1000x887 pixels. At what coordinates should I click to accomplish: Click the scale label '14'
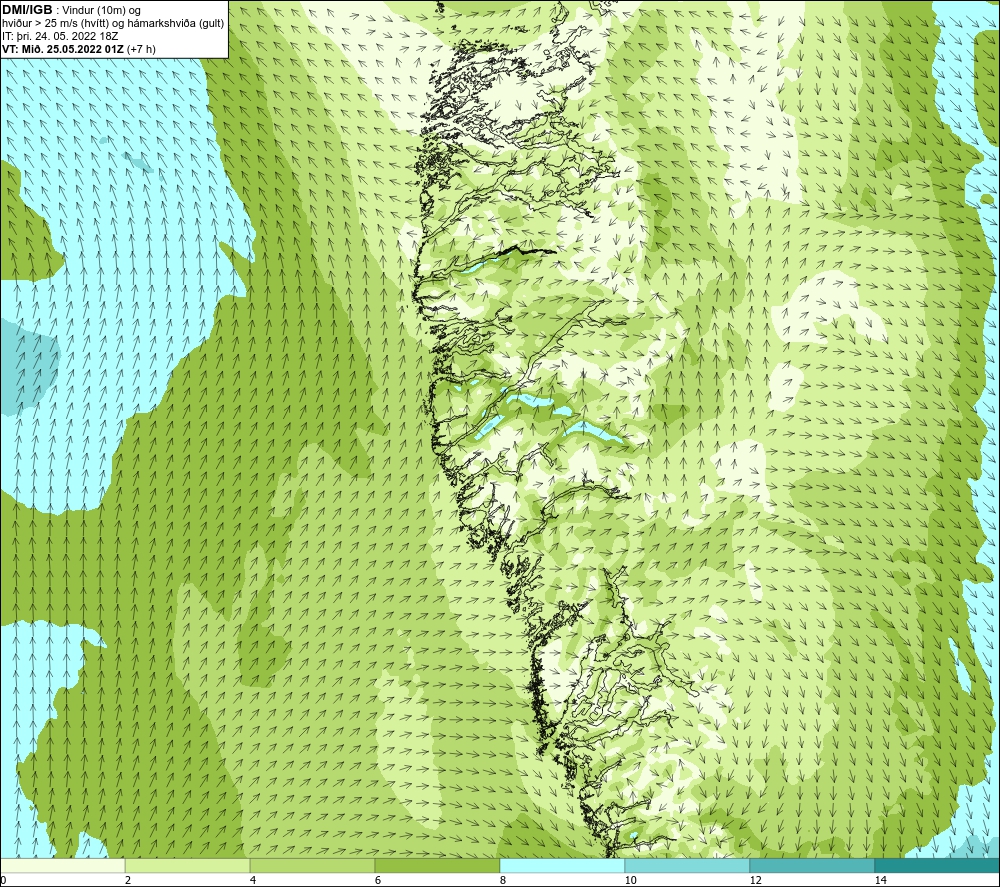pos(880,881)
